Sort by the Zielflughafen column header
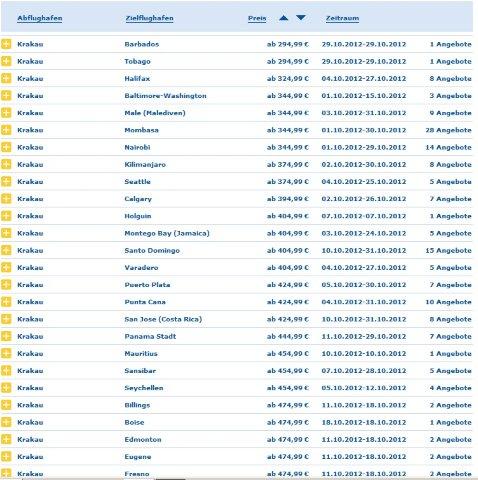The image size is (478, 480). pyautogui.click(x=149, y=18)
